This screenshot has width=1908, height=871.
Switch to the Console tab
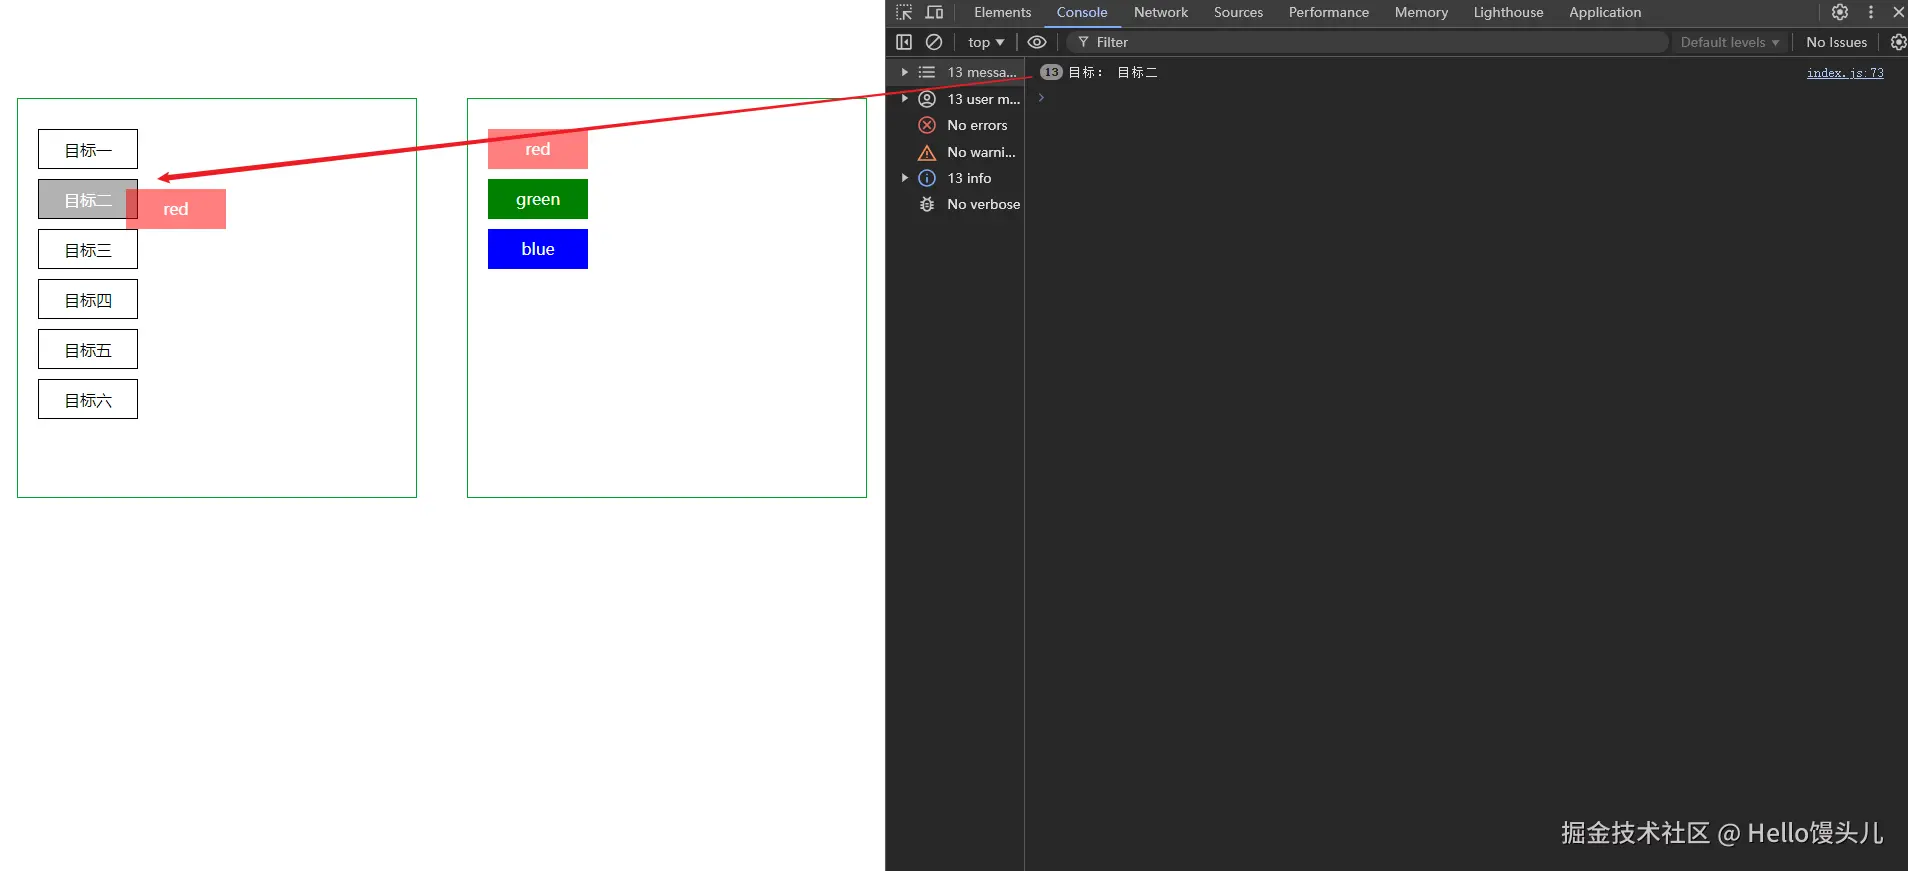(x=1082, y=12)
